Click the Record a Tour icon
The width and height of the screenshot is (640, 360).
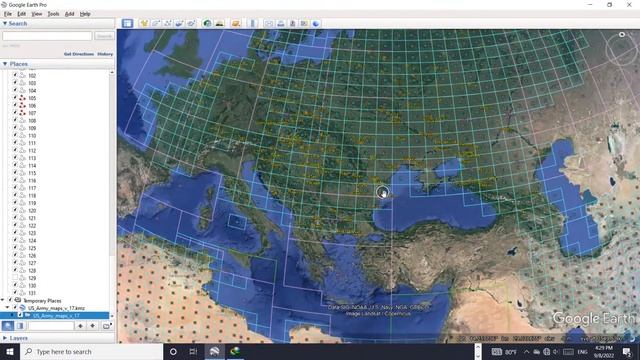point(191,23)
